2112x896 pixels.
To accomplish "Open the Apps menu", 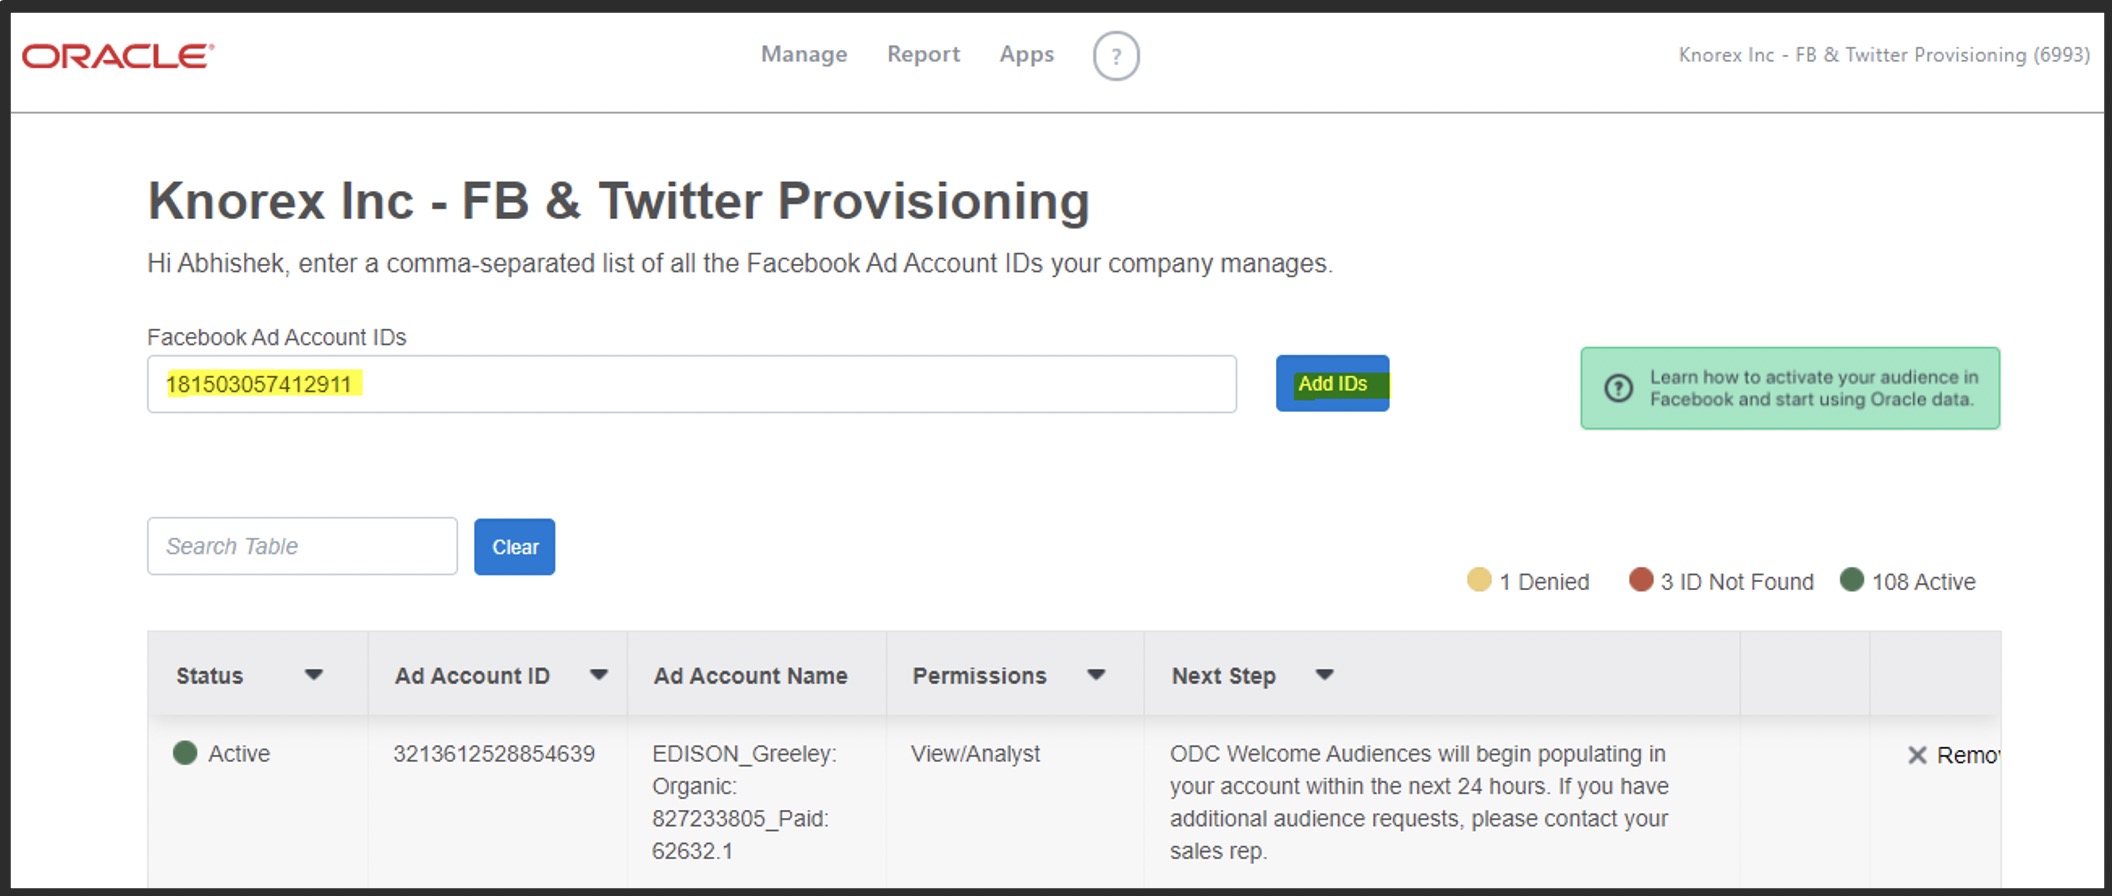I will pyautogui.click(x=1026, y=54).
